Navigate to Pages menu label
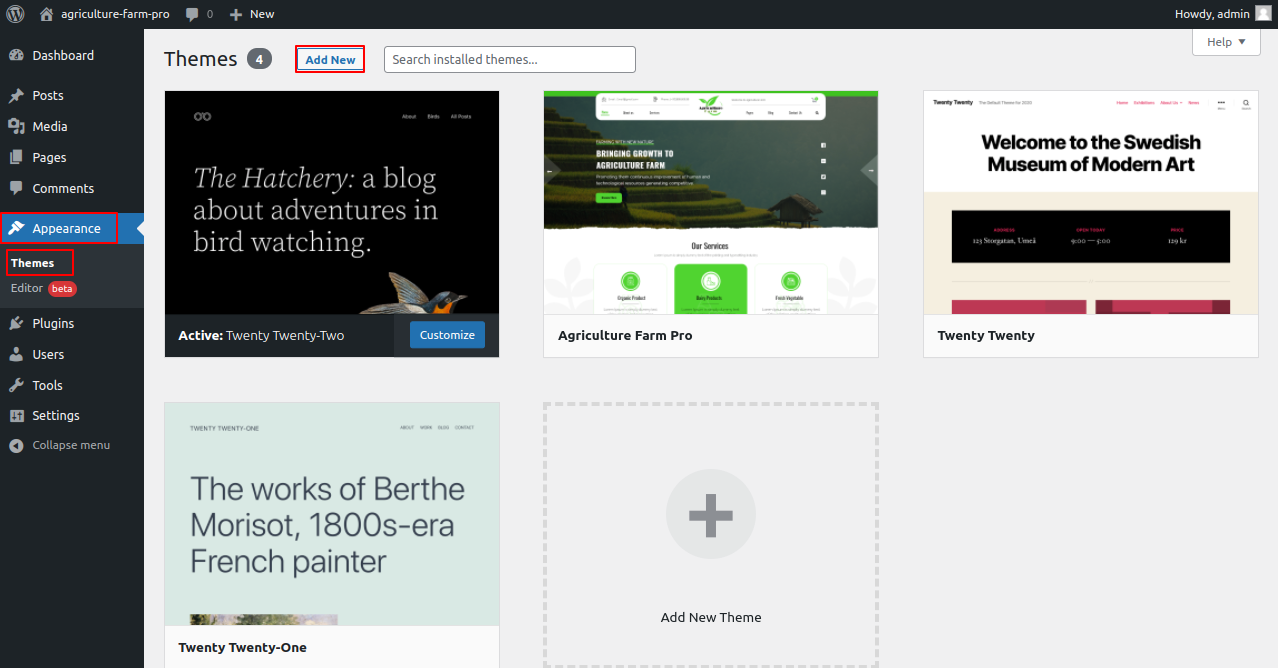This screenshot has width=1278, height=668. click(x=49, y=157)
